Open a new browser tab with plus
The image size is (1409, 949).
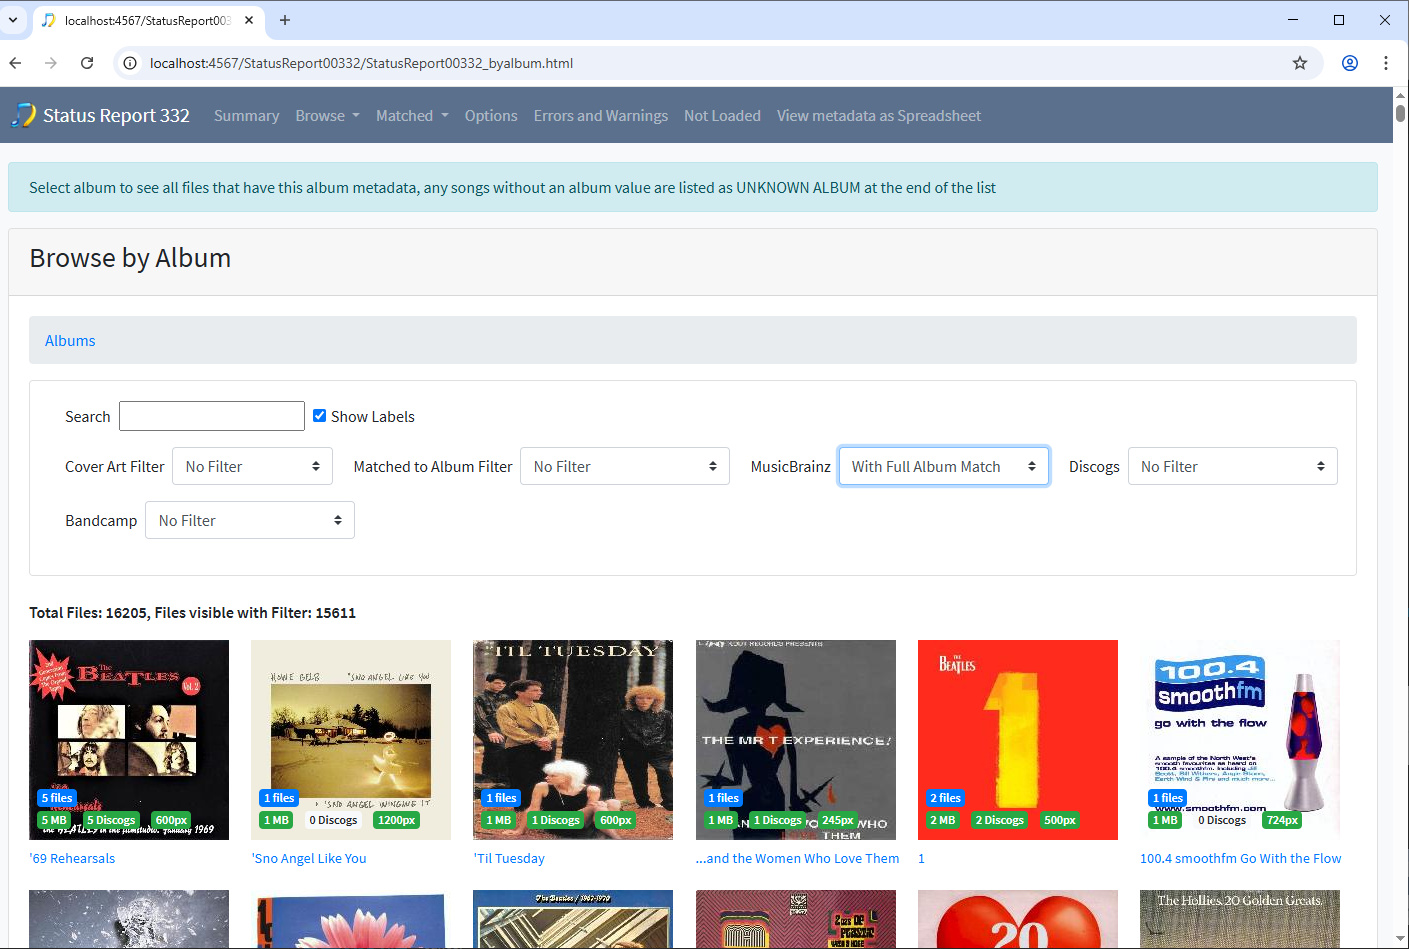click(285, 20)
